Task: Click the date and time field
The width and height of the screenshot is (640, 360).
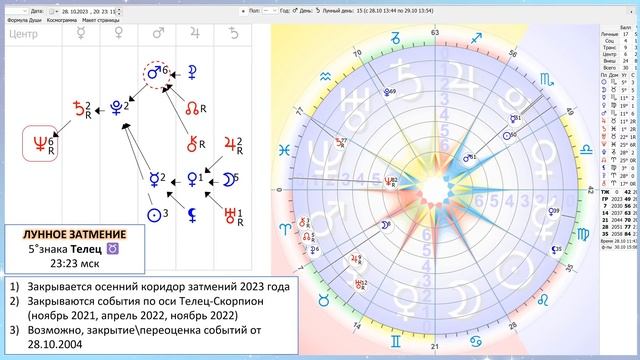Action: (89, 11)
